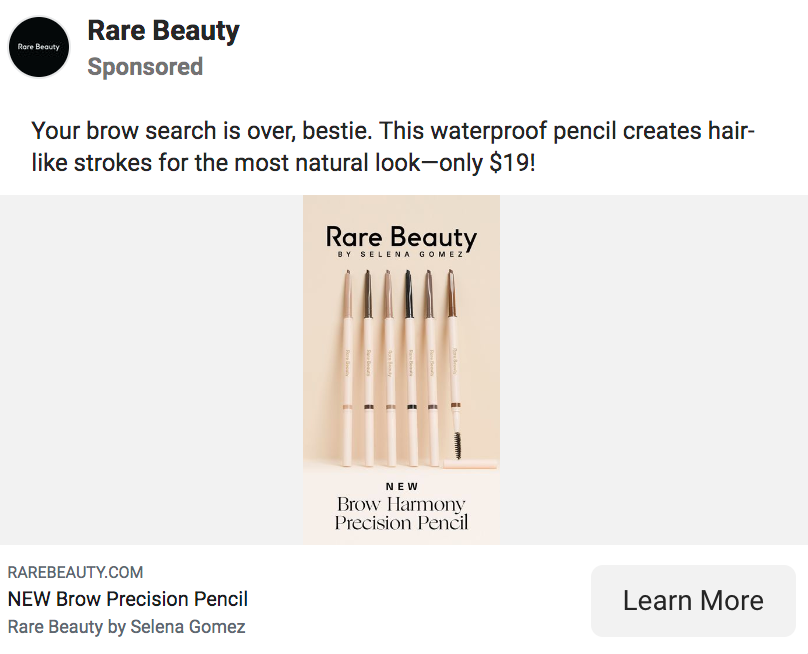Click the second brow pencil from left
Viewport: 808px width, 654px height.
(x=367, y=370)
